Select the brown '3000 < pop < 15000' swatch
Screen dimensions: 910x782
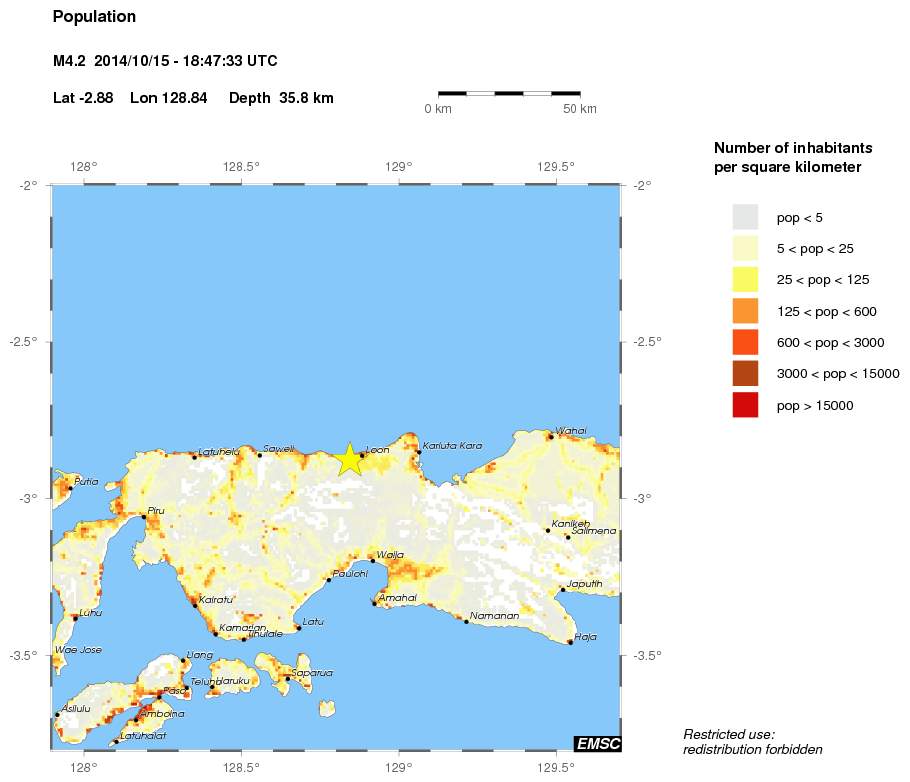[x=745, y=374]
